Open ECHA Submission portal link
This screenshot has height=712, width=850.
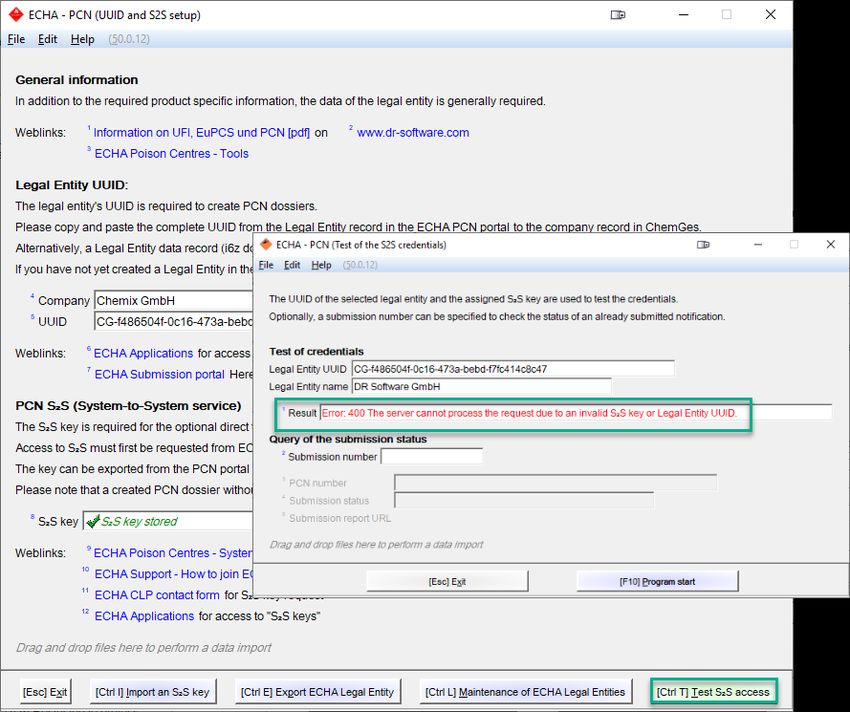[159, 374]
